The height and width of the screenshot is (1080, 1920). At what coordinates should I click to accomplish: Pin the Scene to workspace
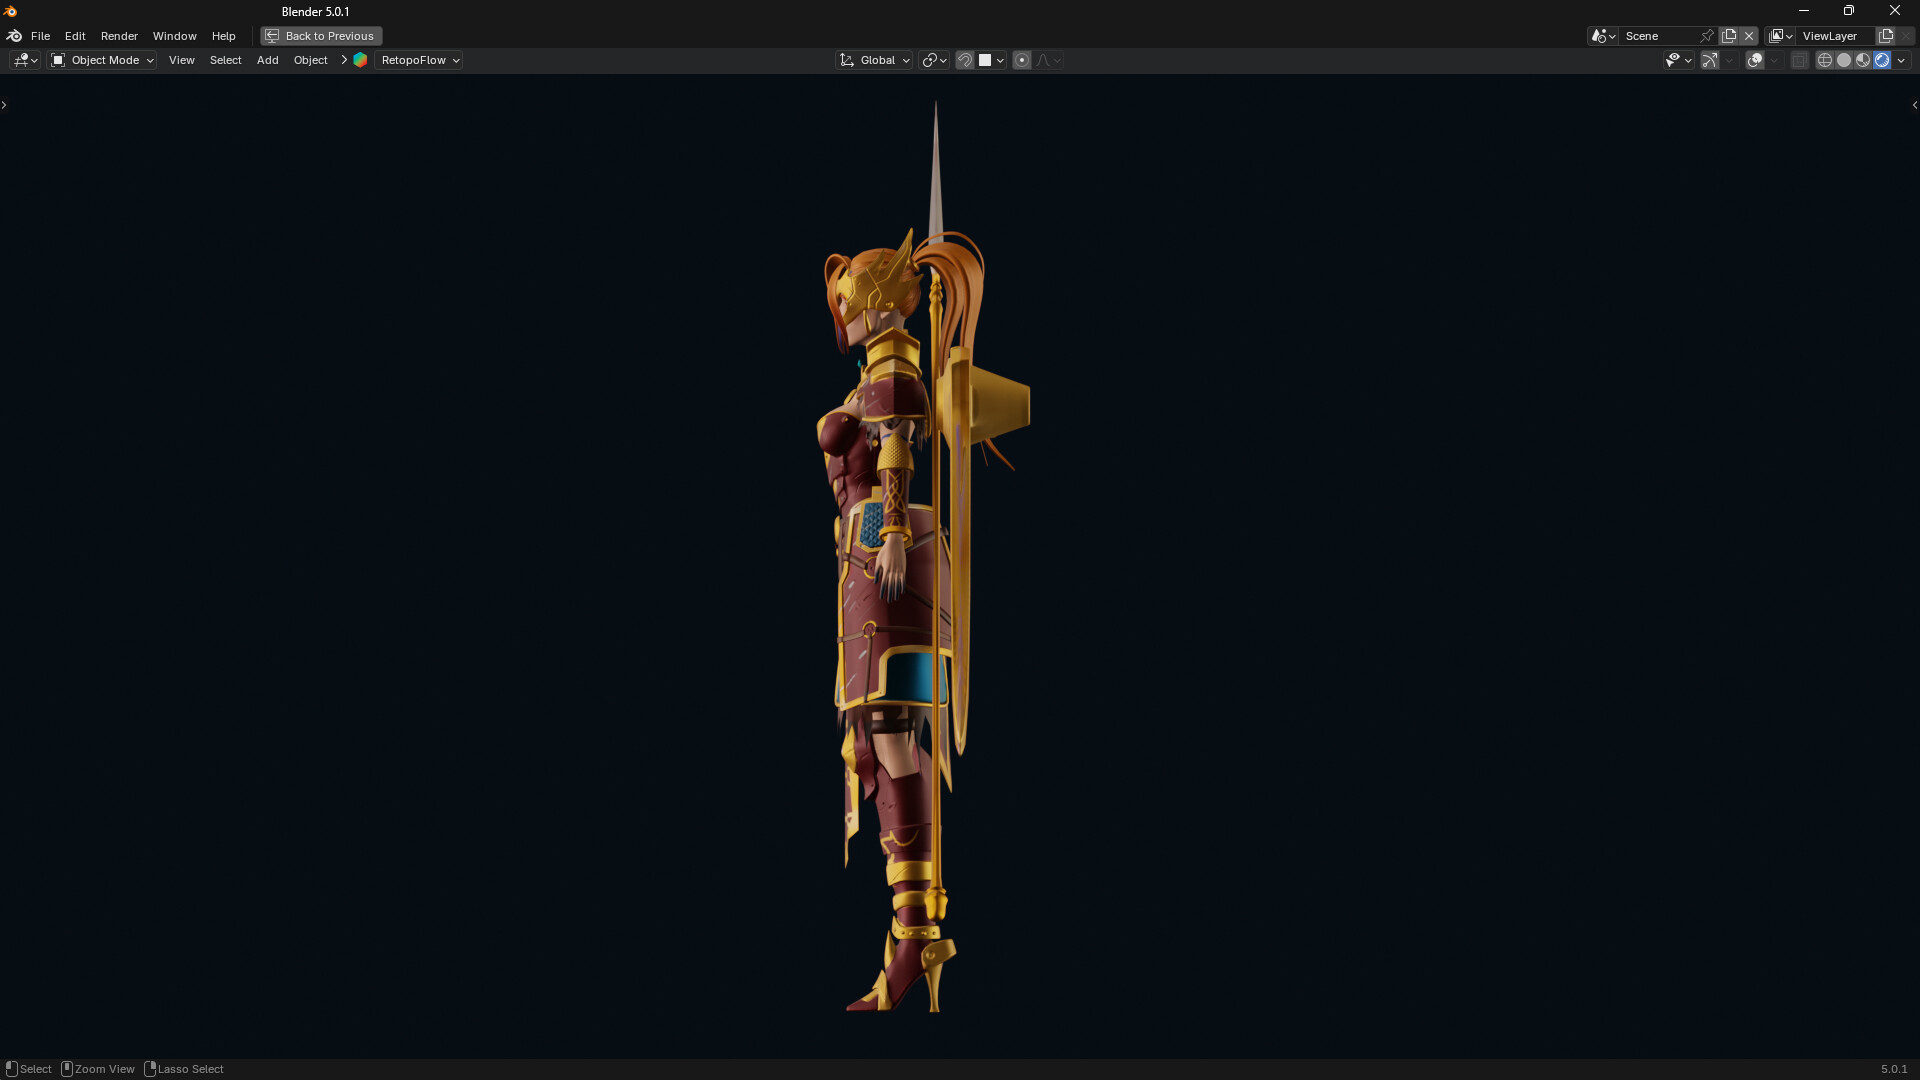[1706, 36]
